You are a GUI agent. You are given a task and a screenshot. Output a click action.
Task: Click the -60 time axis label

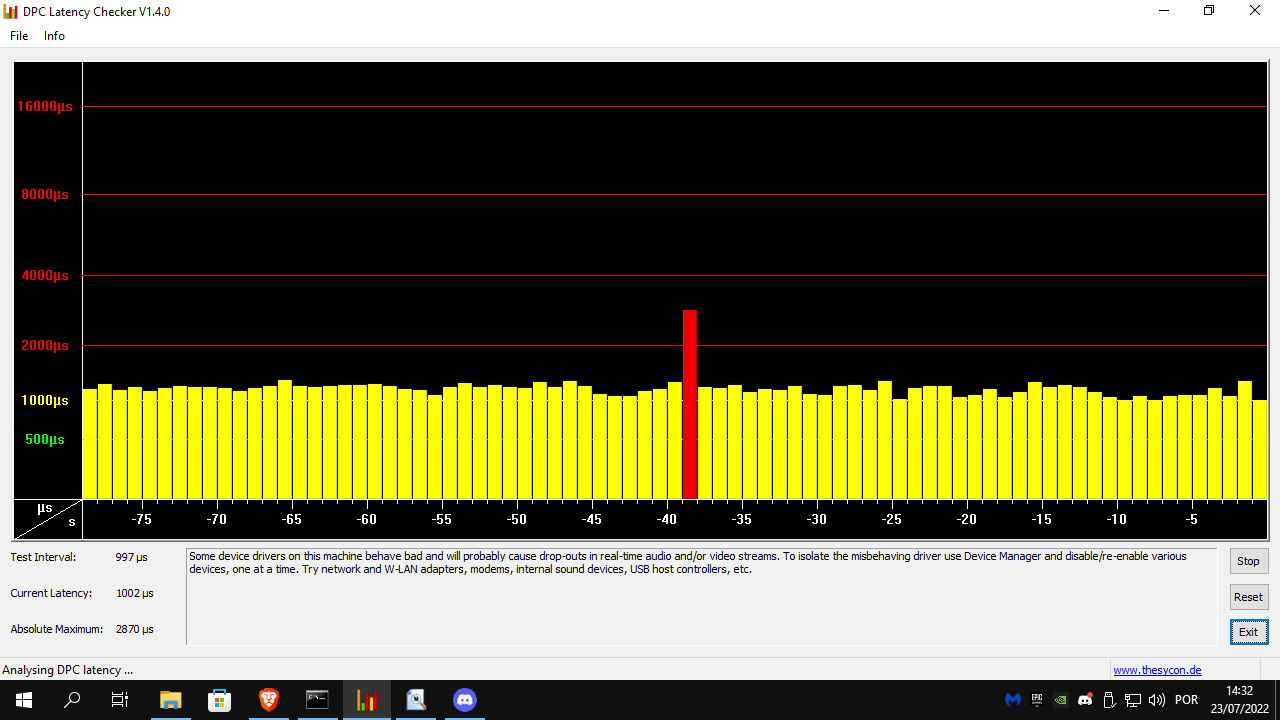point(366,520)
